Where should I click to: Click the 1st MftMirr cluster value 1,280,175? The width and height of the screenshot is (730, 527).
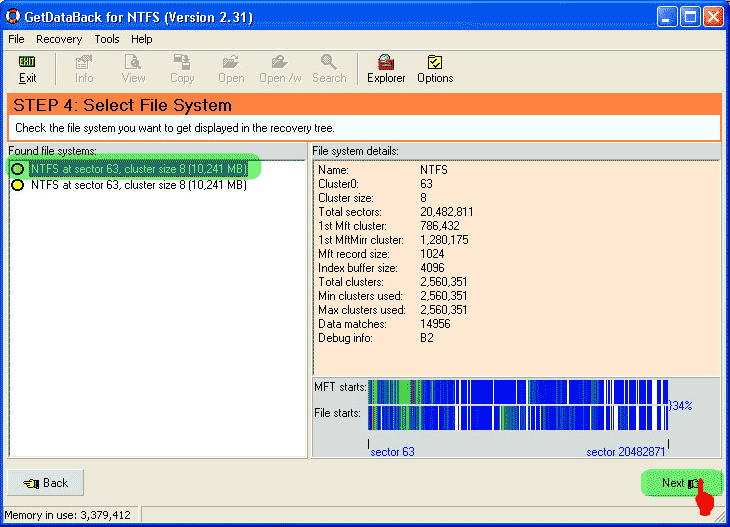point(444,240)
